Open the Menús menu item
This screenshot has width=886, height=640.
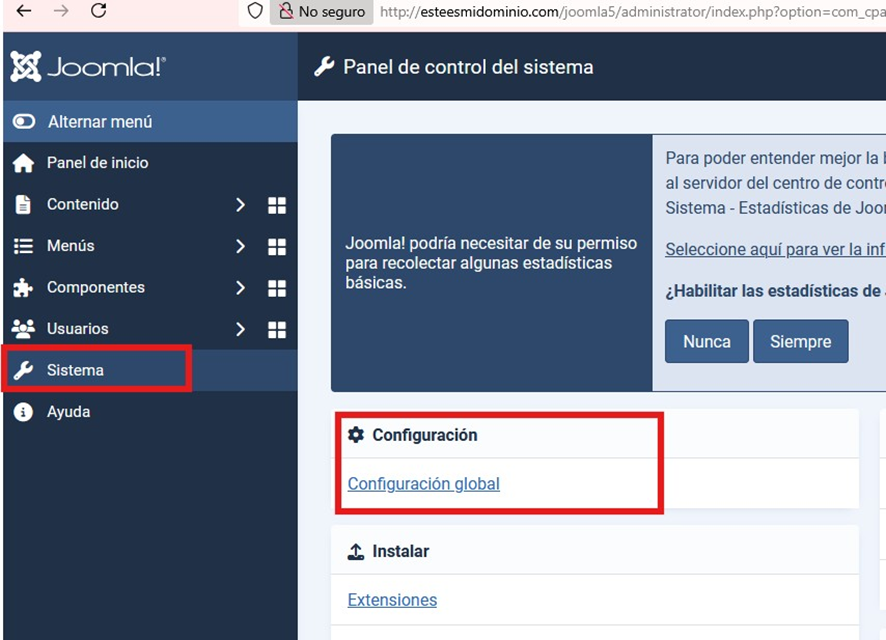71,246
